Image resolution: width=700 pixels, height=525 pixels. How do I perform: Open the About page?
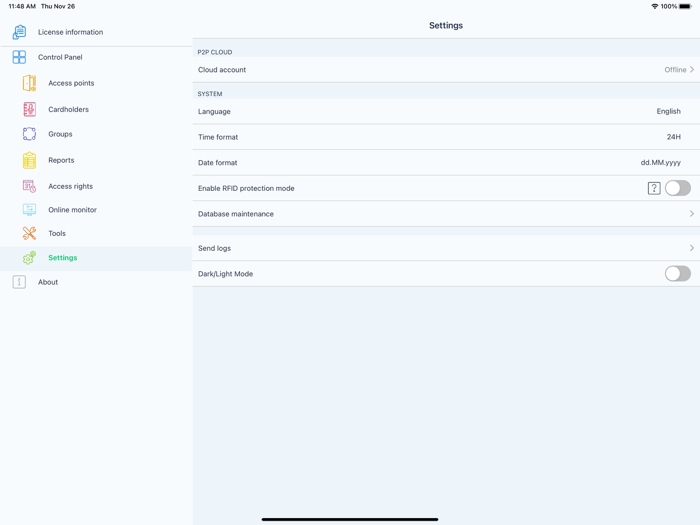point(48,282)
